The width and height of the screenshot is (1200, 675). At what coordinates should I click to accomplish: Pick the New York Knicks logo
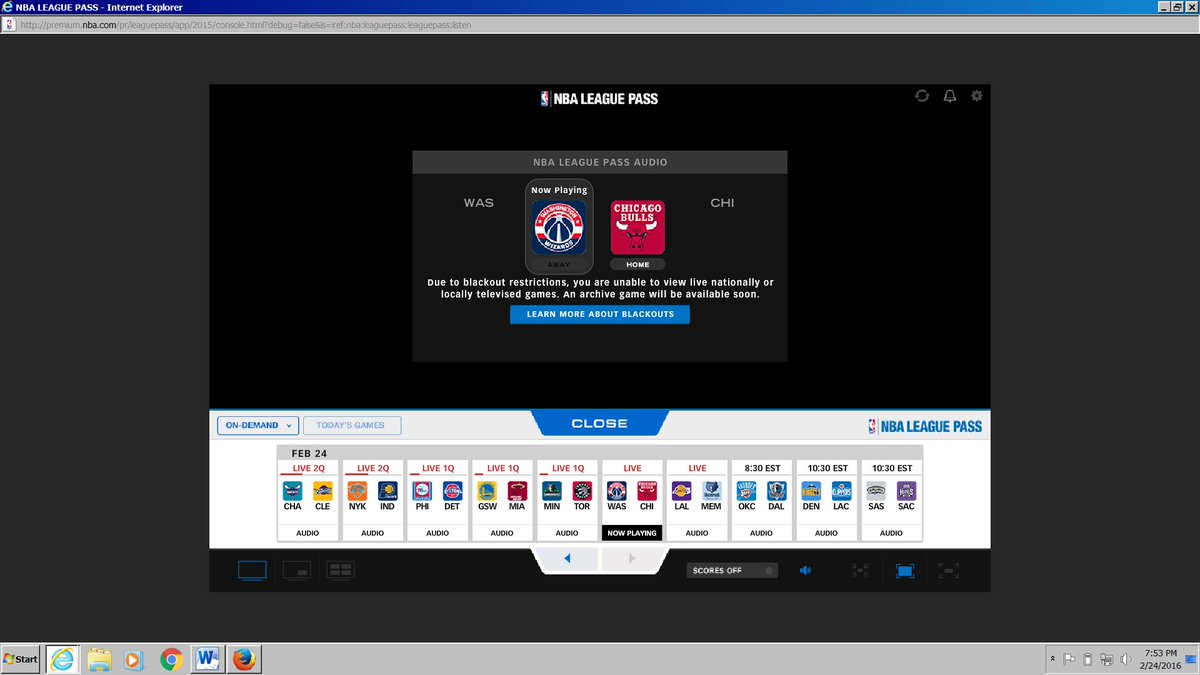click(x=358, y=491)
